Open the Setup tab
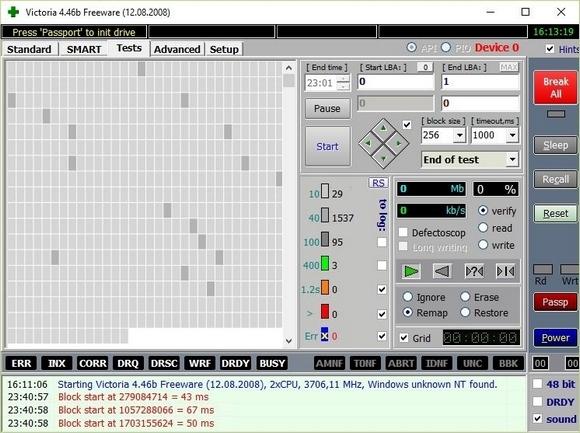Screen dimensions: 580x433 pyautogui.click(x=224, y=49)
